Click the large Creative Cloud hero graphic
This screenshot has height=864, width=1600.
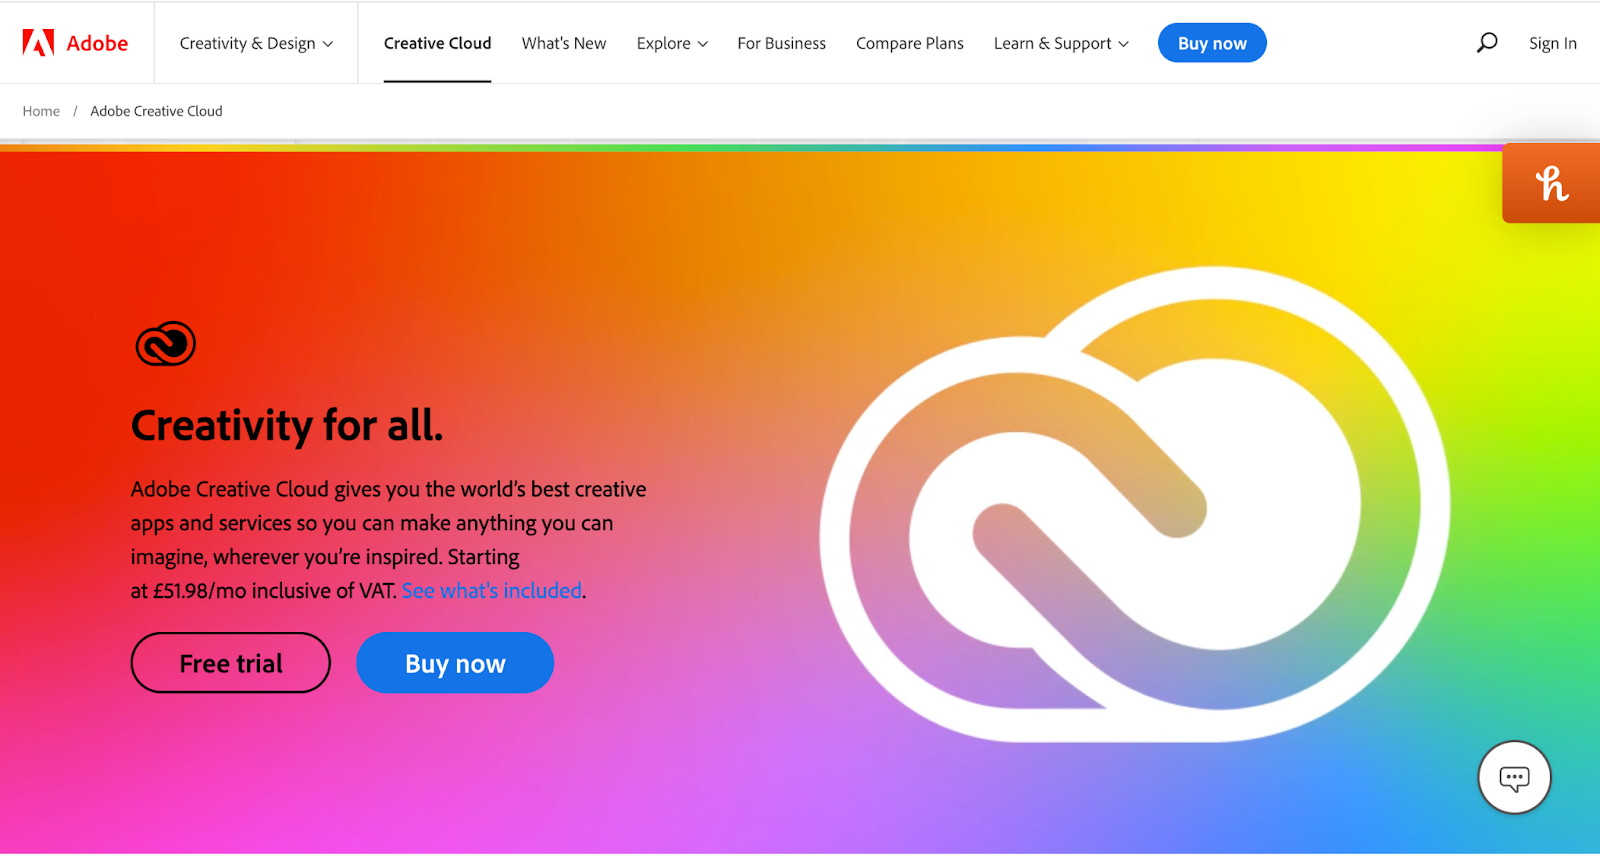pyautogui.click(x=1135, y=504)
